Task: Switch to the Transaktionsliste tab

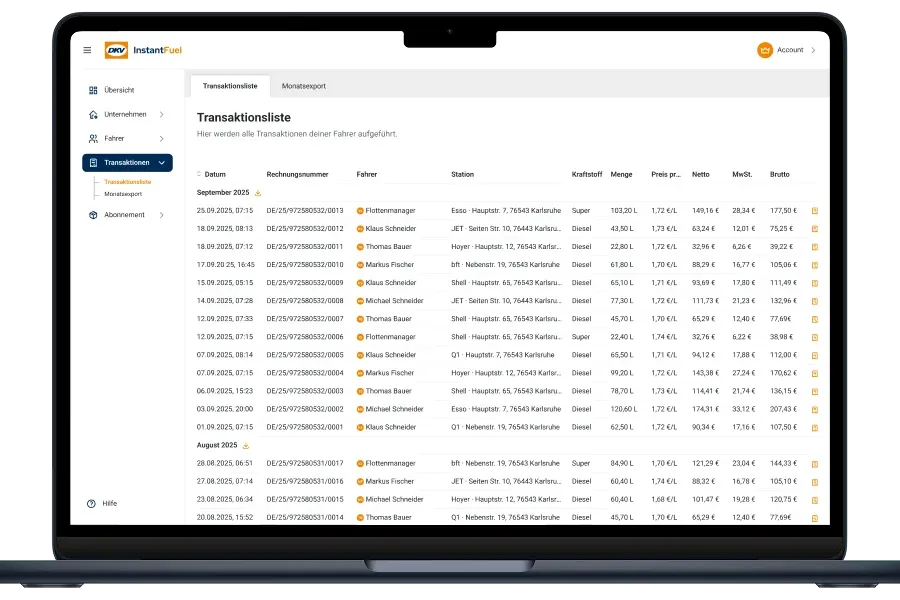Action: (x=230, y=86)
